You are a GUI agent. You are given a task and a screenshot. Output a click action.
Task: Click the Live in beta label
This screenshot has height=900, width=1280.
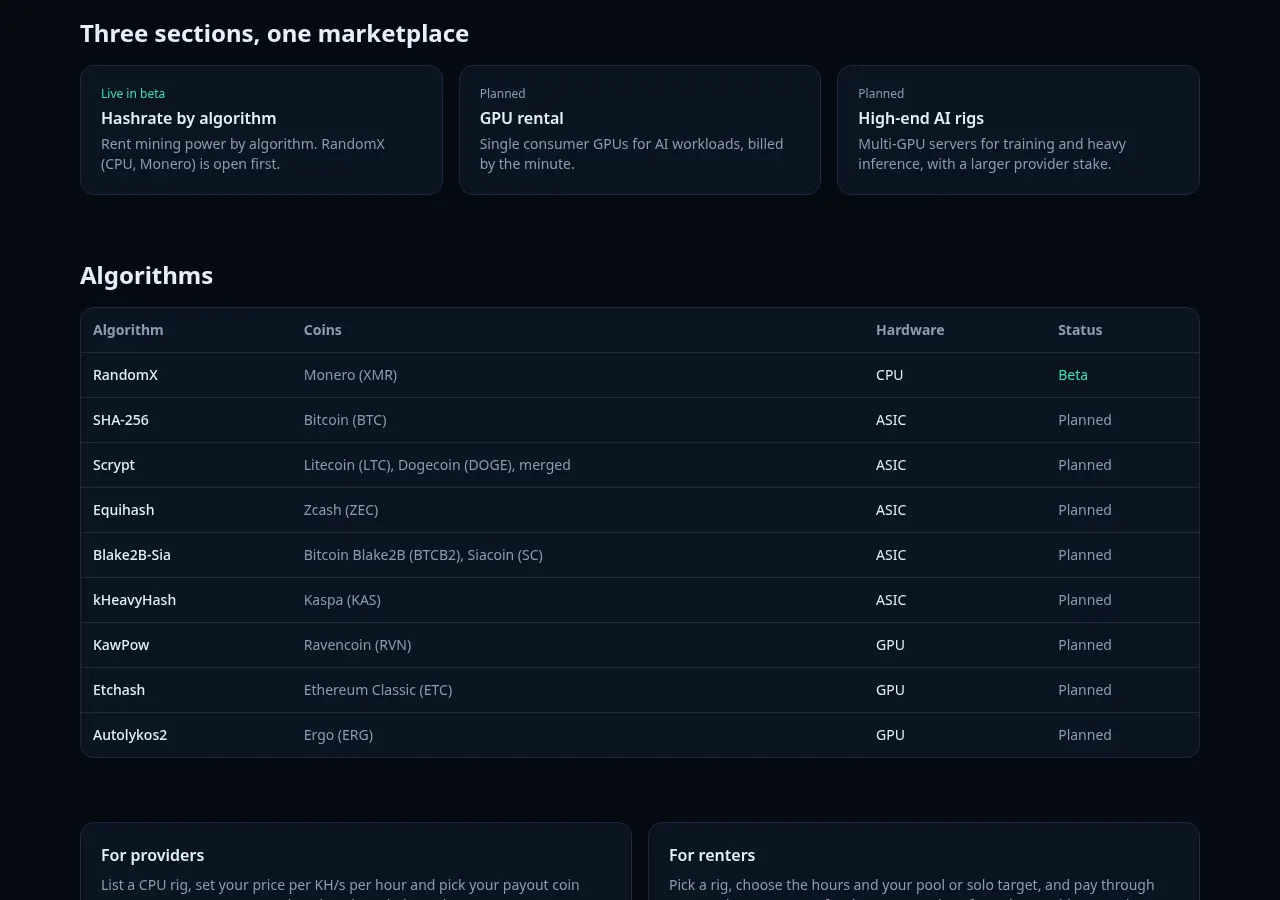[133, 94]
